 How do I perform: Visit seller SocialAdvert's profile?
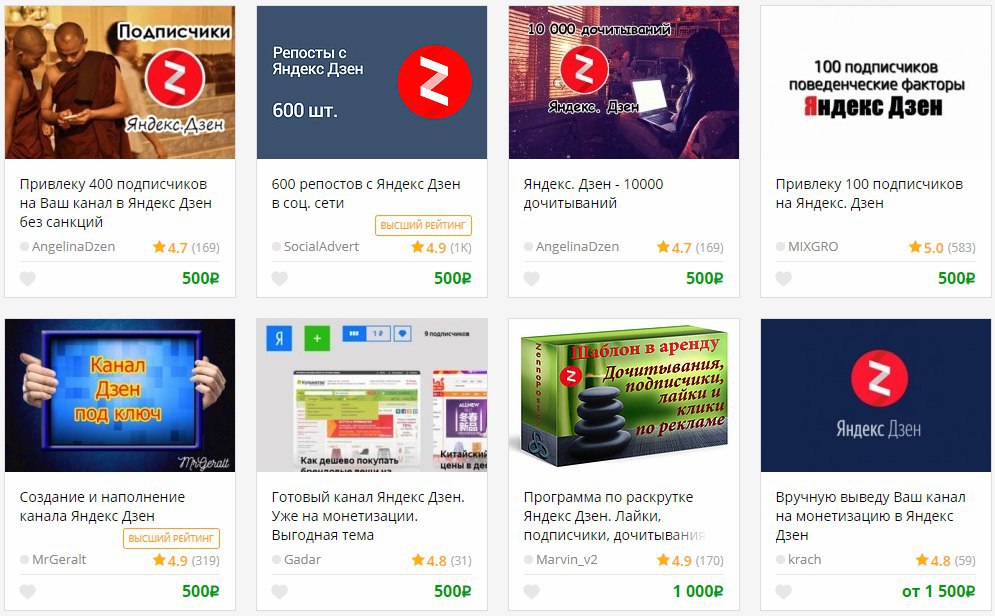[x=321, y=247]
